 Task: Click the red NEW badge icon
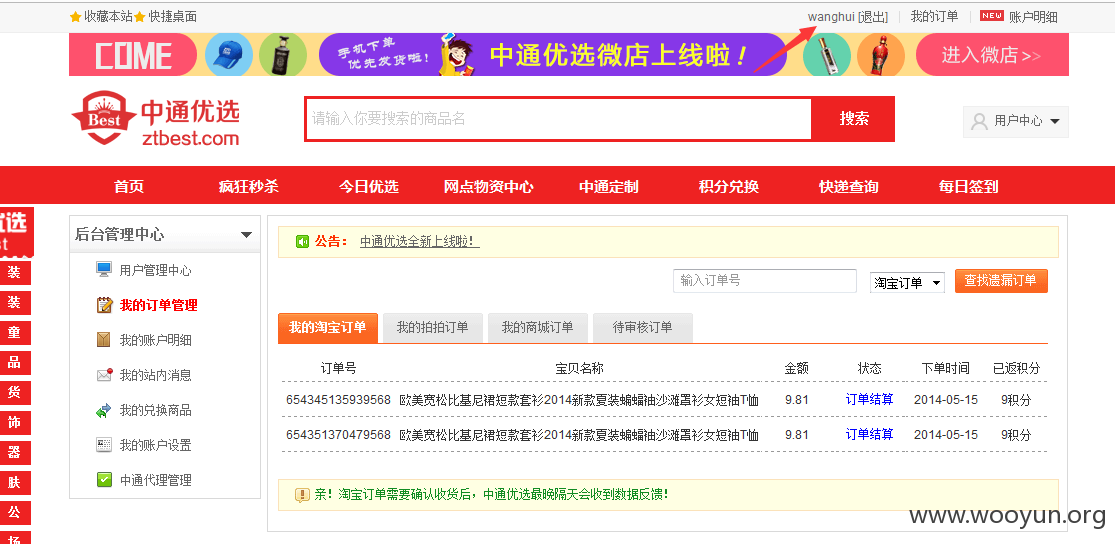[992, 16]
